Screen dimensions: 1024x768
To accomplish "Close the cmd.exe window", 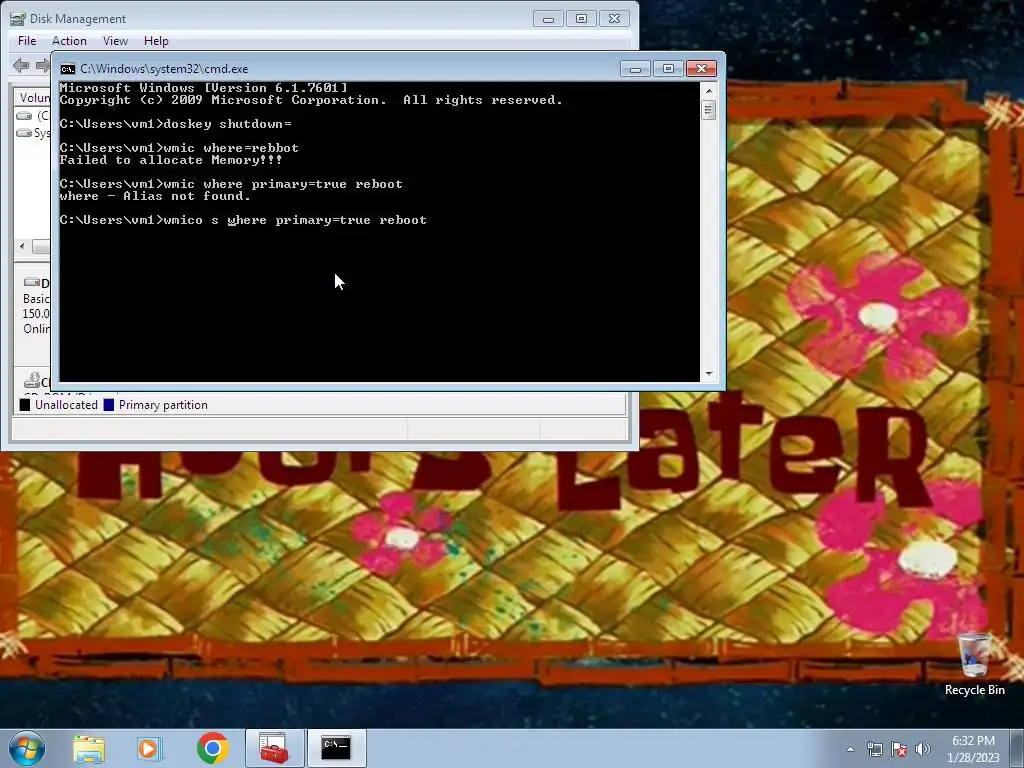I will tap(701, 69).
